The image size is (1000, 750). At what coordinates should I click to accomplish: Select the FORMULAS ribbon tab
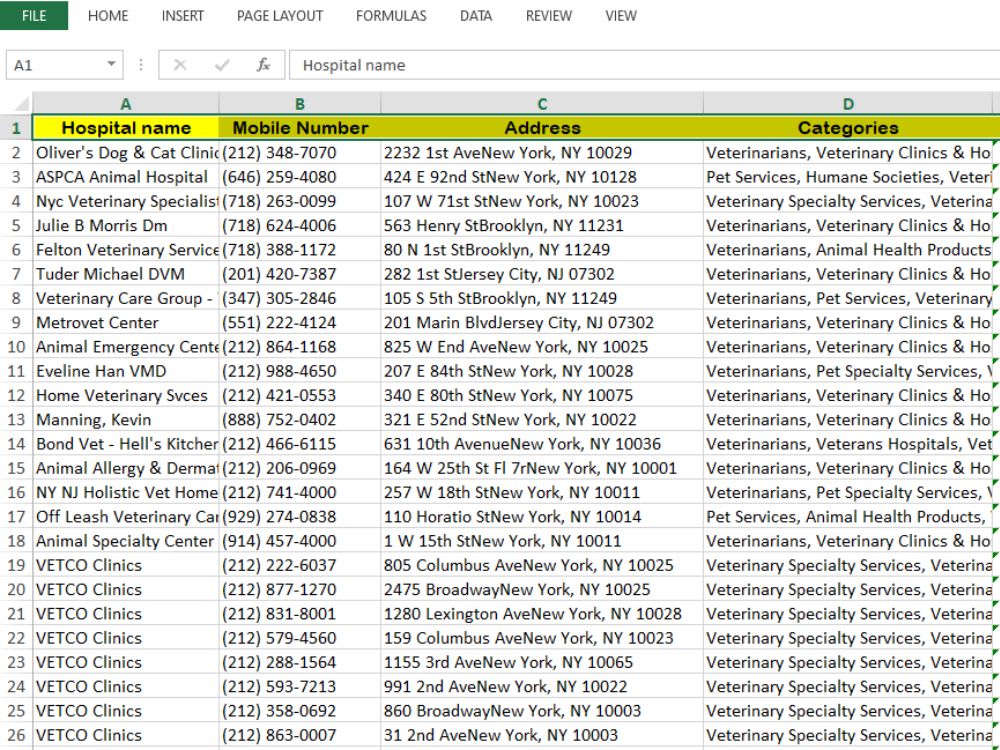(391, 16)
